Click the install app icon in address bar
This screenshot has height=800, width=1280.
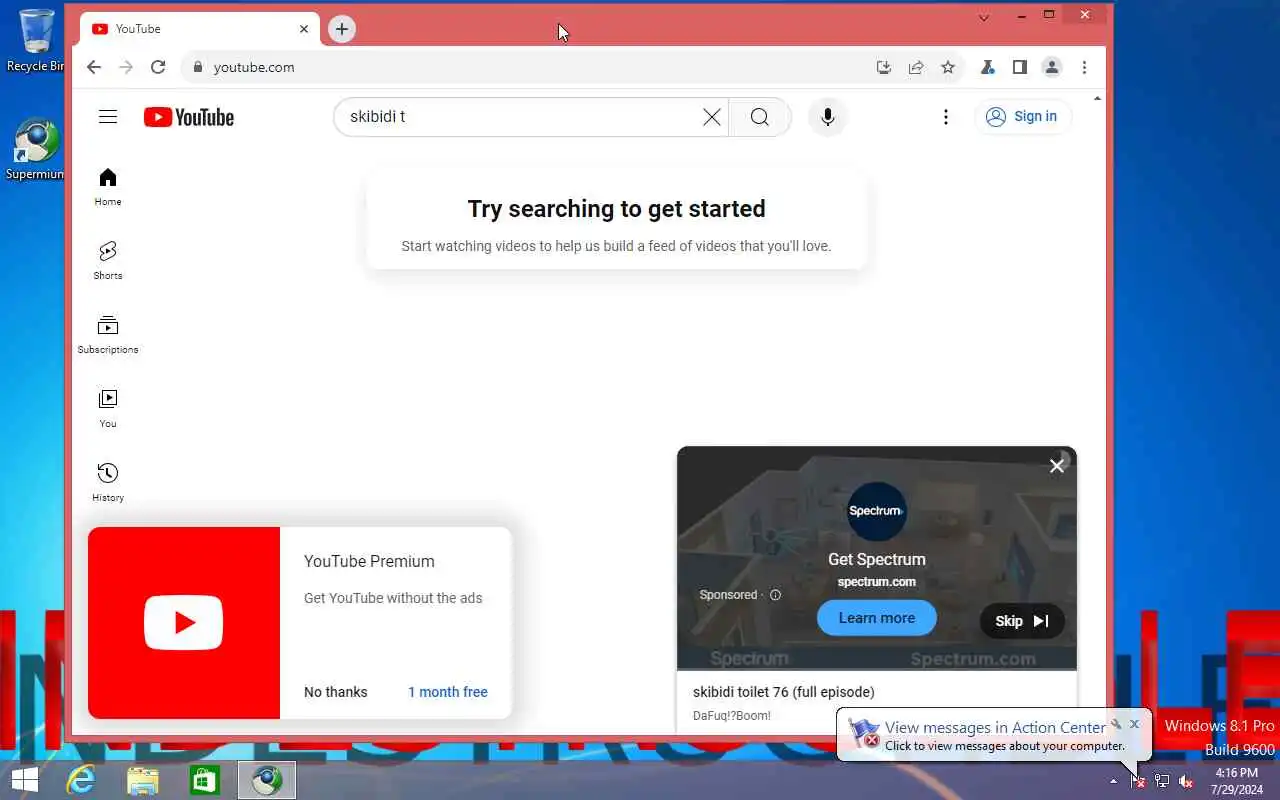point(884,67)
